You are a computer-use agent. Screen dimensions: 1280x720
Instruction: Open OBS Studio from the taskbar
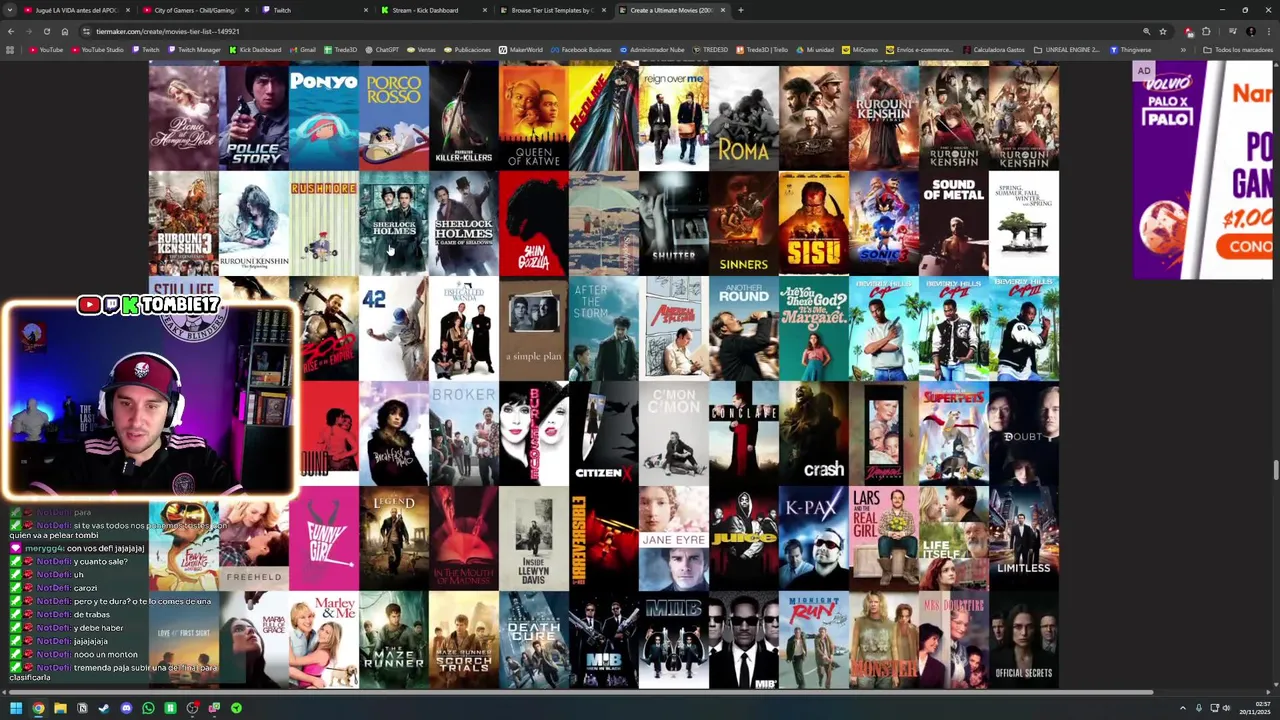[192, 708]
